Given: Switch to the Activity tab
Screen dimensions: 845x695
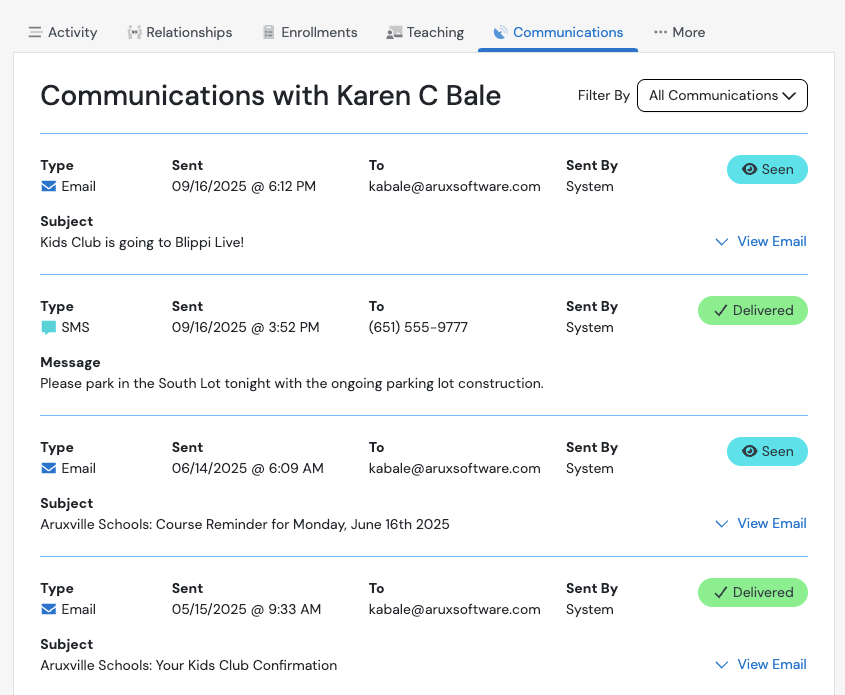Looking at the screenshot, I should coord(63,32).
